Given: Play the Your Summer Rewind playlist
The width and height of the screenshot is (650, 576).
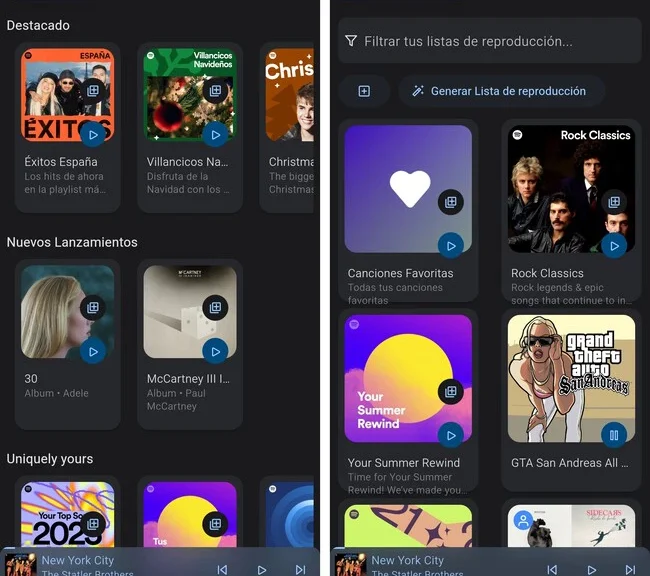Looking at the screenshot, I should click(451, 435).
